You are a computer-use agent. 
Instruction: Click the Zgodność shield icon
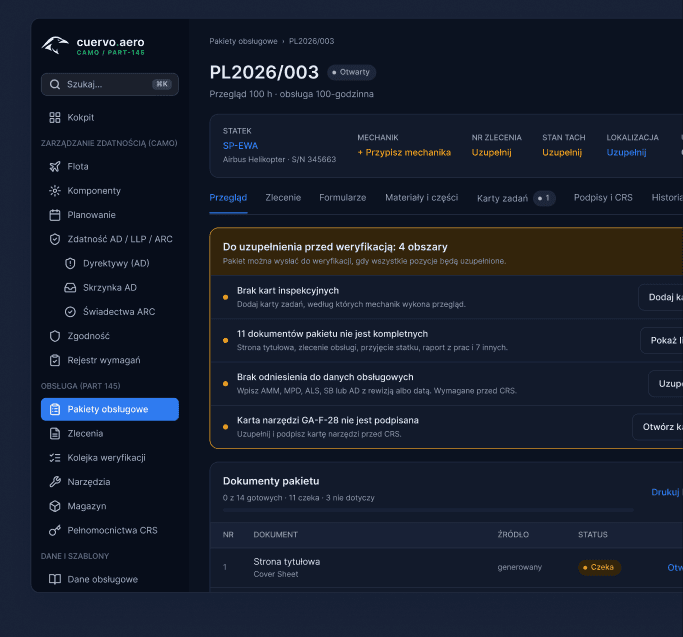(55, 336)
